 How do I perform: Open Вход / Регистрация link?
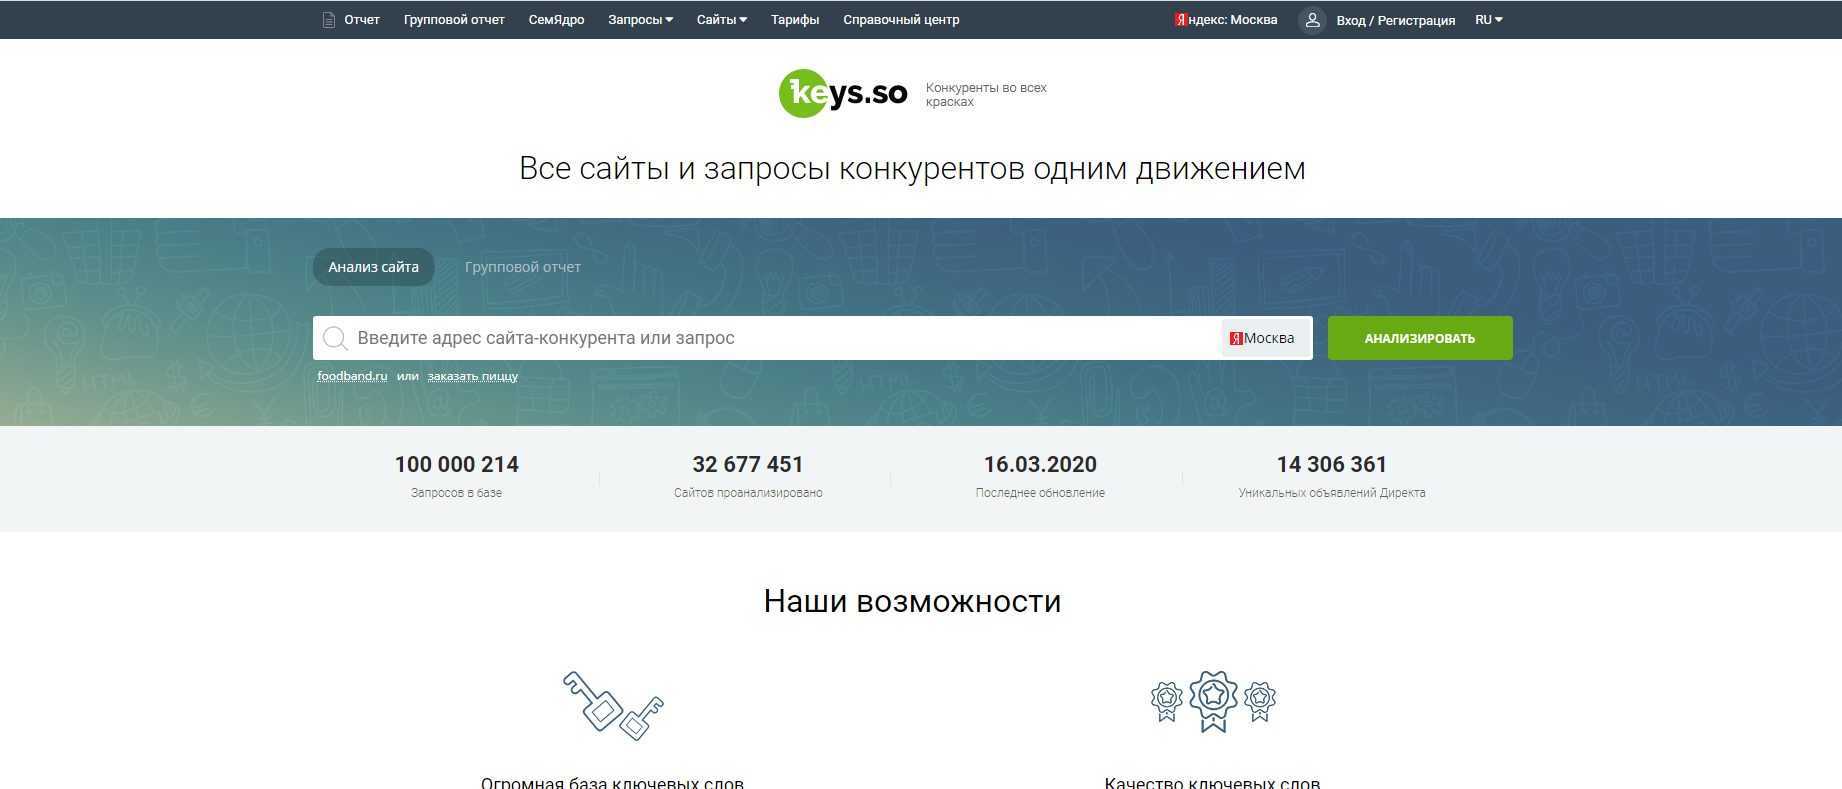[1396, 20]
